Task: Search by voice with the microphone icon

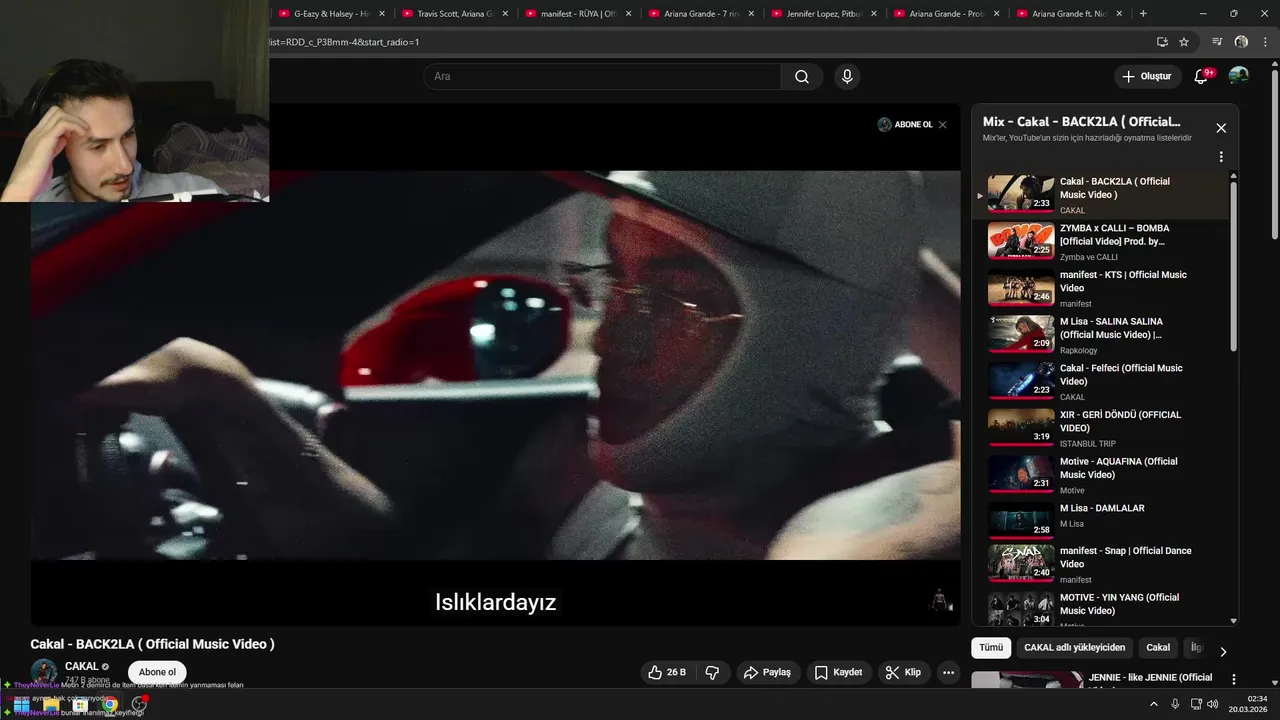Action: tap(847, 77)
